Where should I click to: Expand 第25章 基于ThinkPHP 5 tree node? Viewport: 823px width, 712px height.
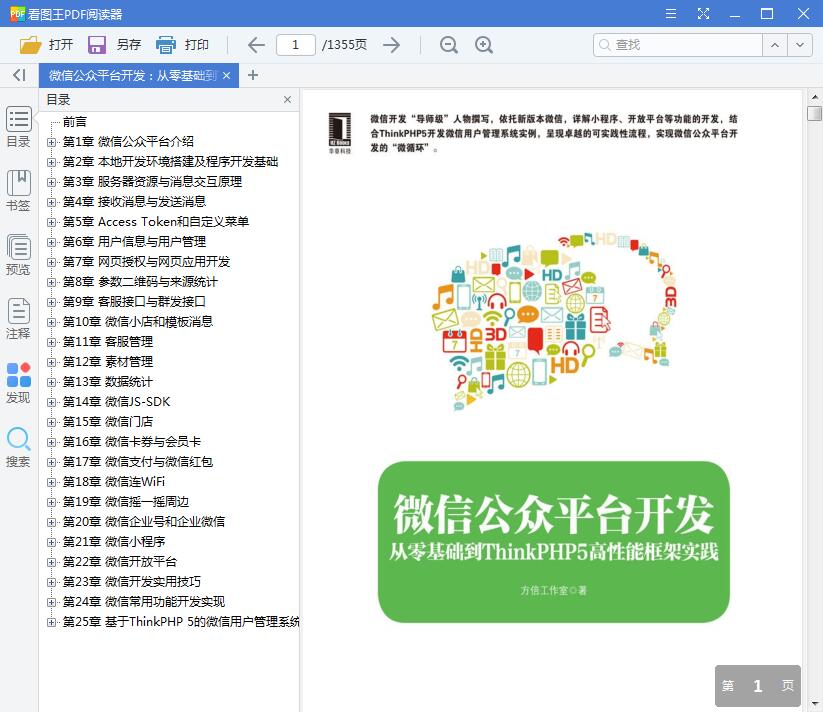(51, 622)
